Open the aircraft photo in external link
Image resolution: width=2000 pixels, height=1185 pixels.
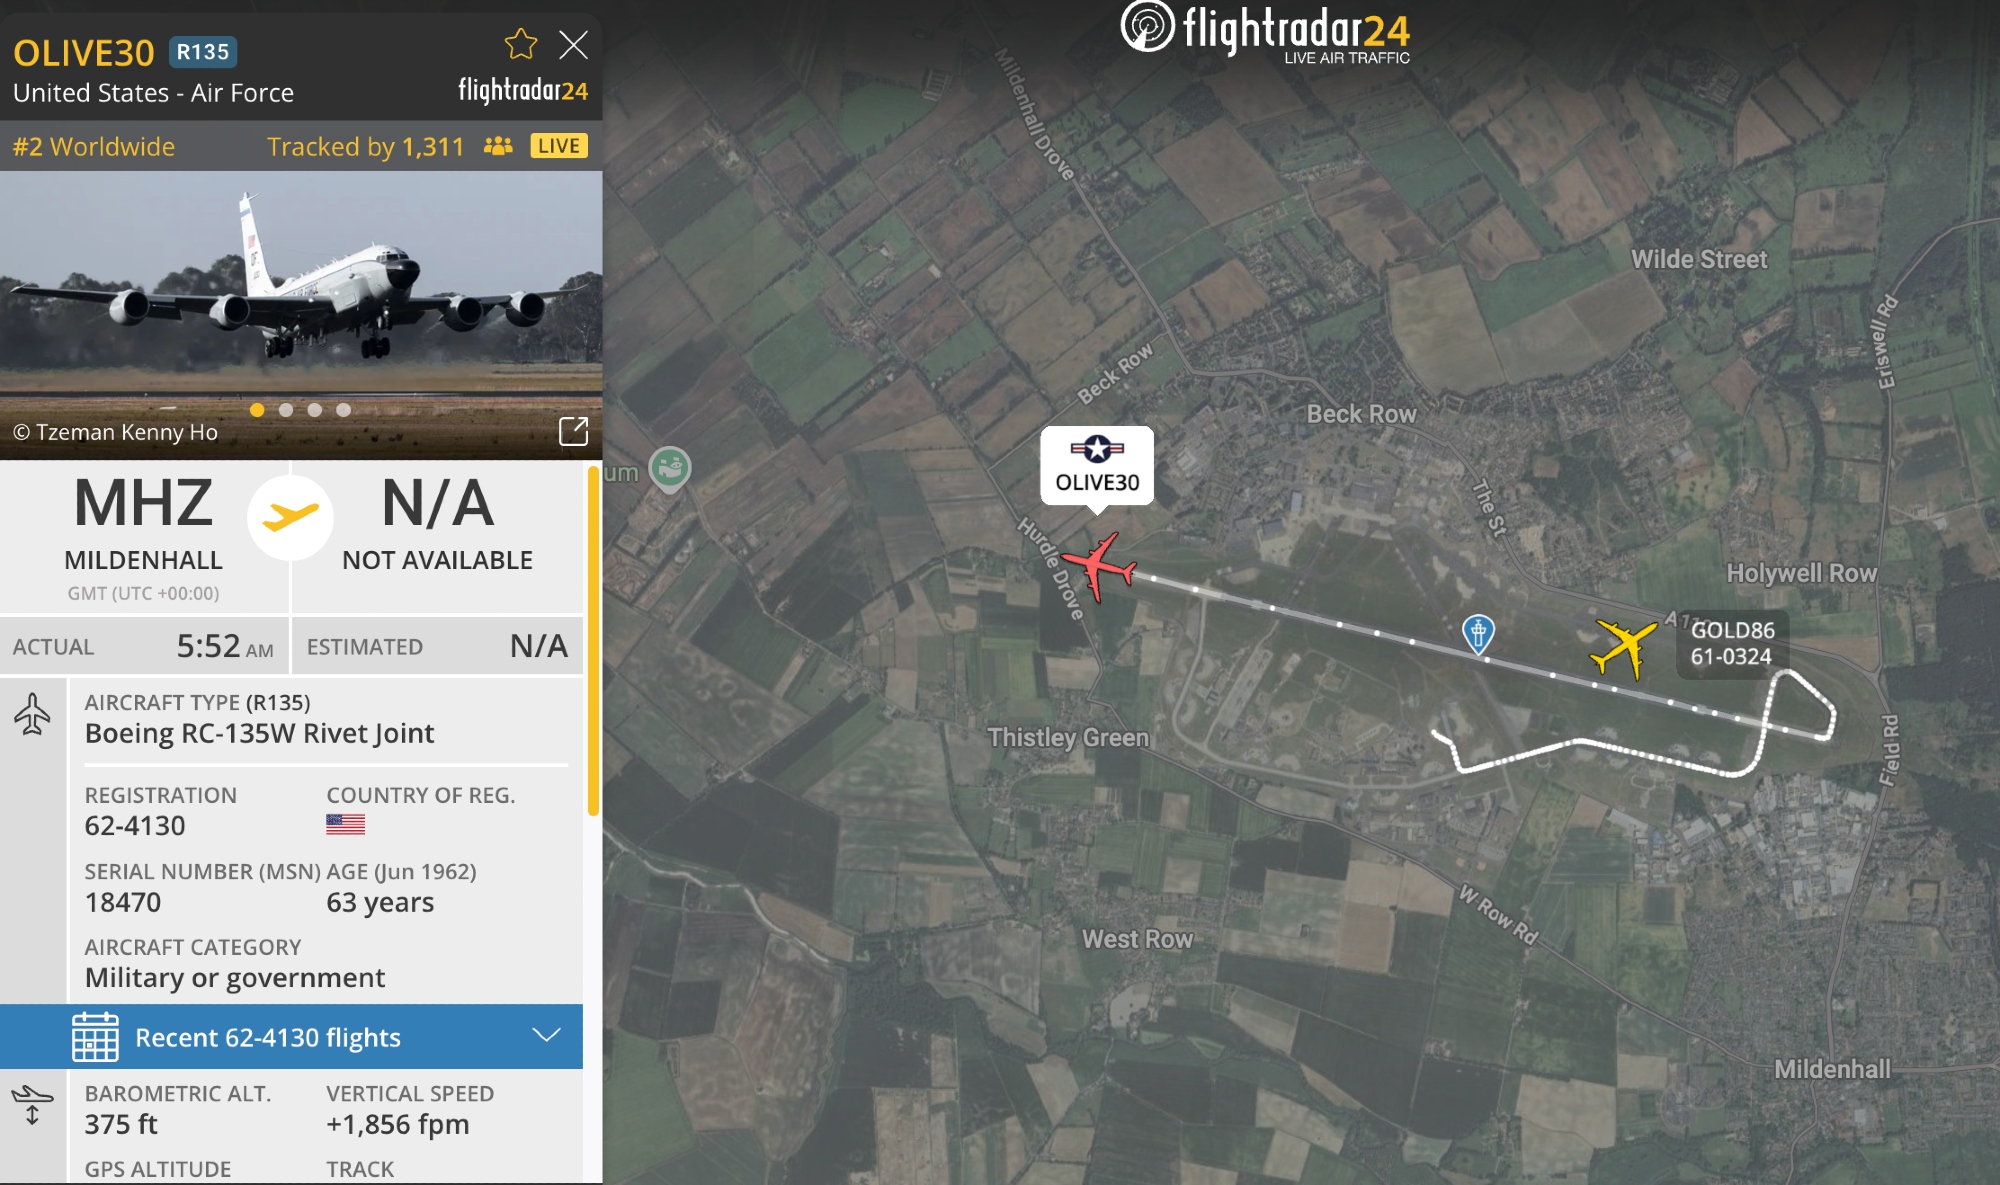pos(573,431)
